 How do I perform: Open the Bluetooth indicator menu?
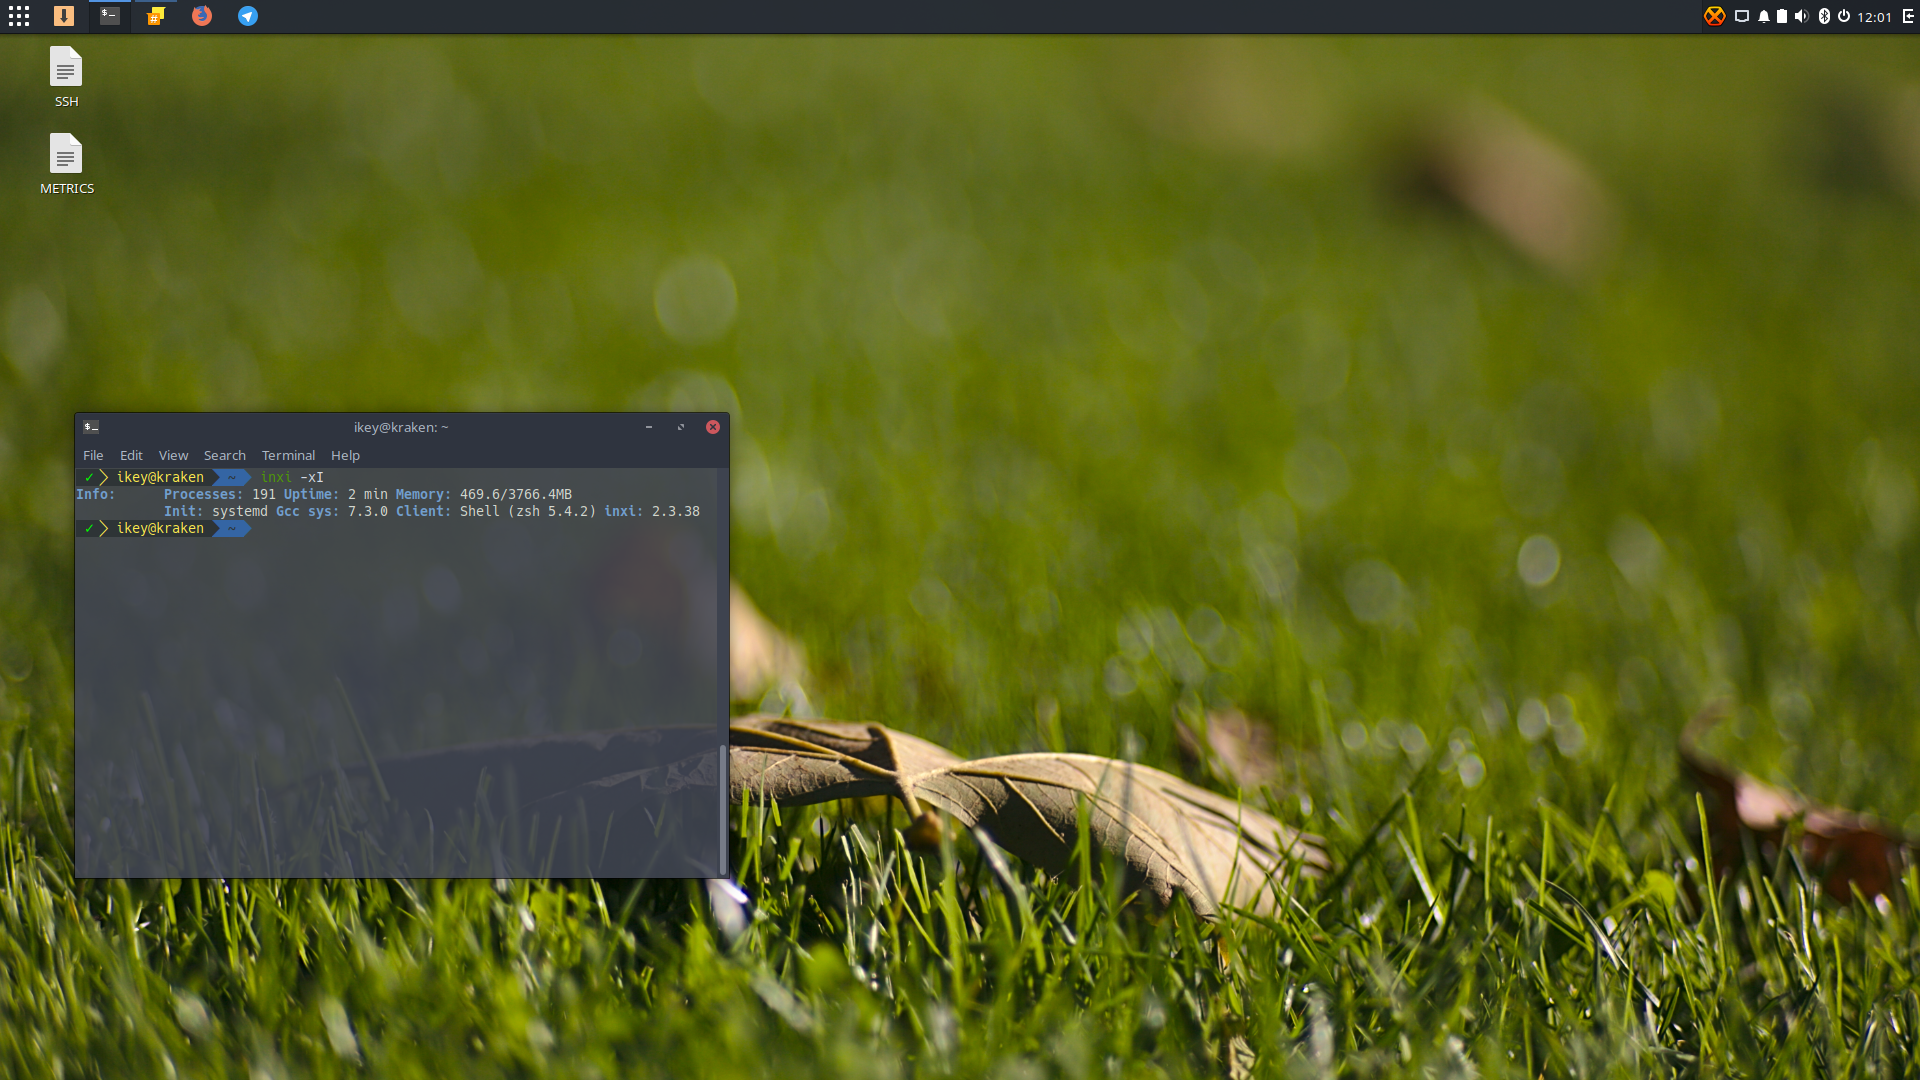[x=1824, y=16]
